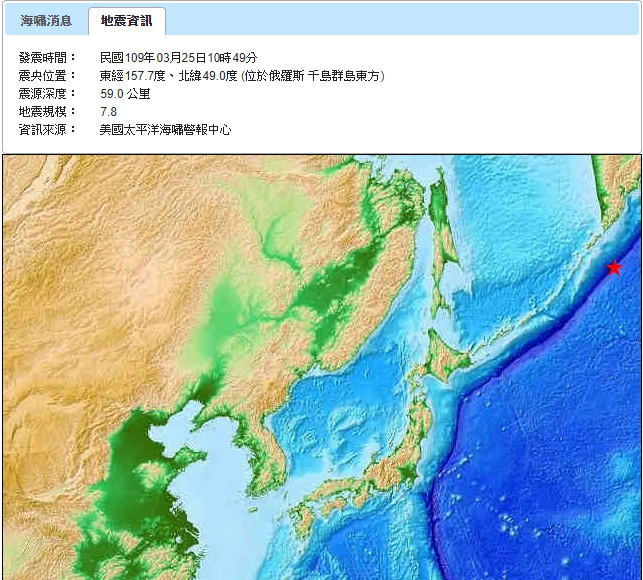The image size is (643, 580).
Task: Click the 震源深度 label
Action: (47, 94)
